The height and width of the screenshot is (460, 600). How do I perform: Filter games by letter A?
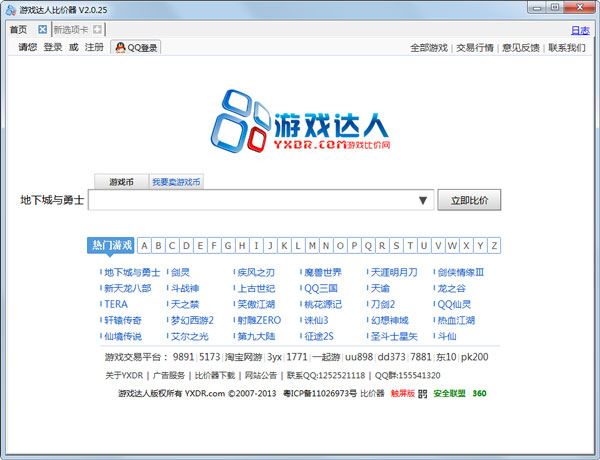pyautogui.click(x=144, y=246)
